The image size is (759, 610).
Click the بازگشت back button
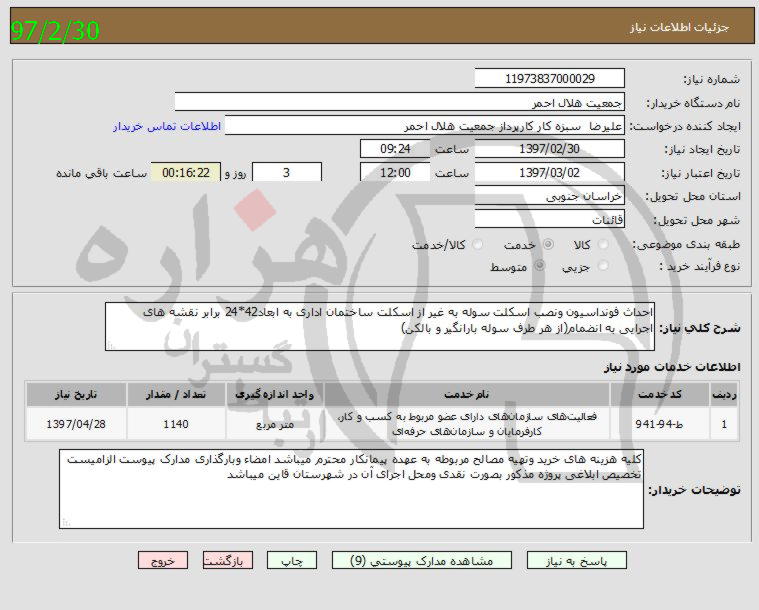228,561
